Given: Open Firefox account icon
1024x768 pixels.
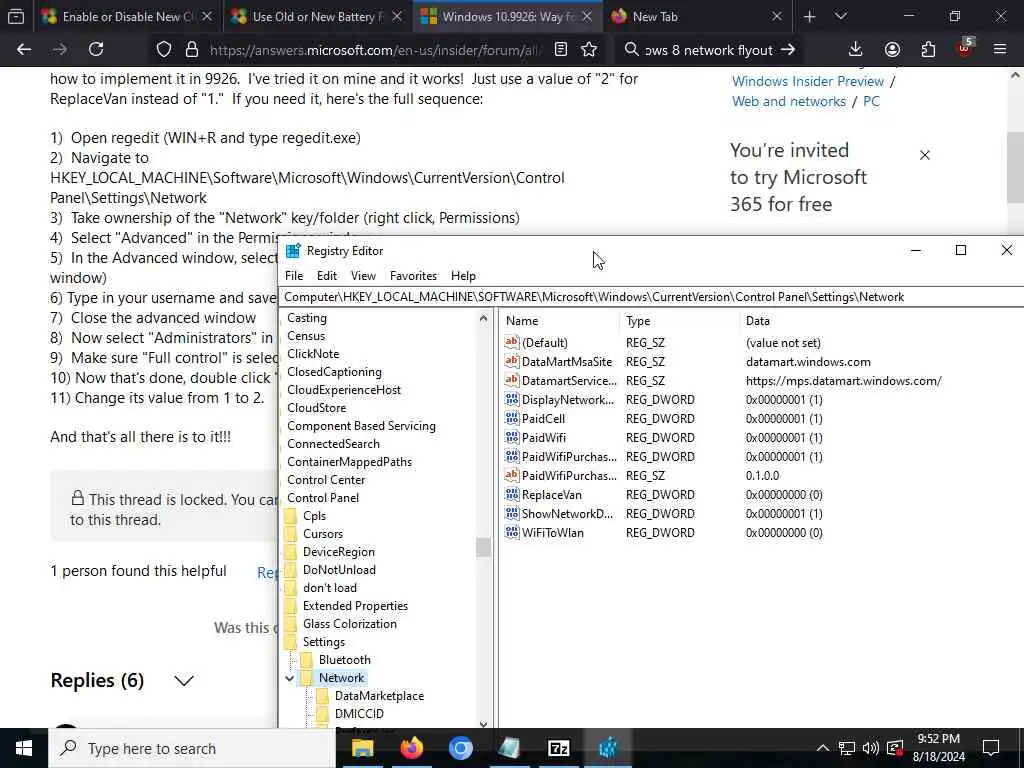Looking at the screenshot, I should pos(892,50).
